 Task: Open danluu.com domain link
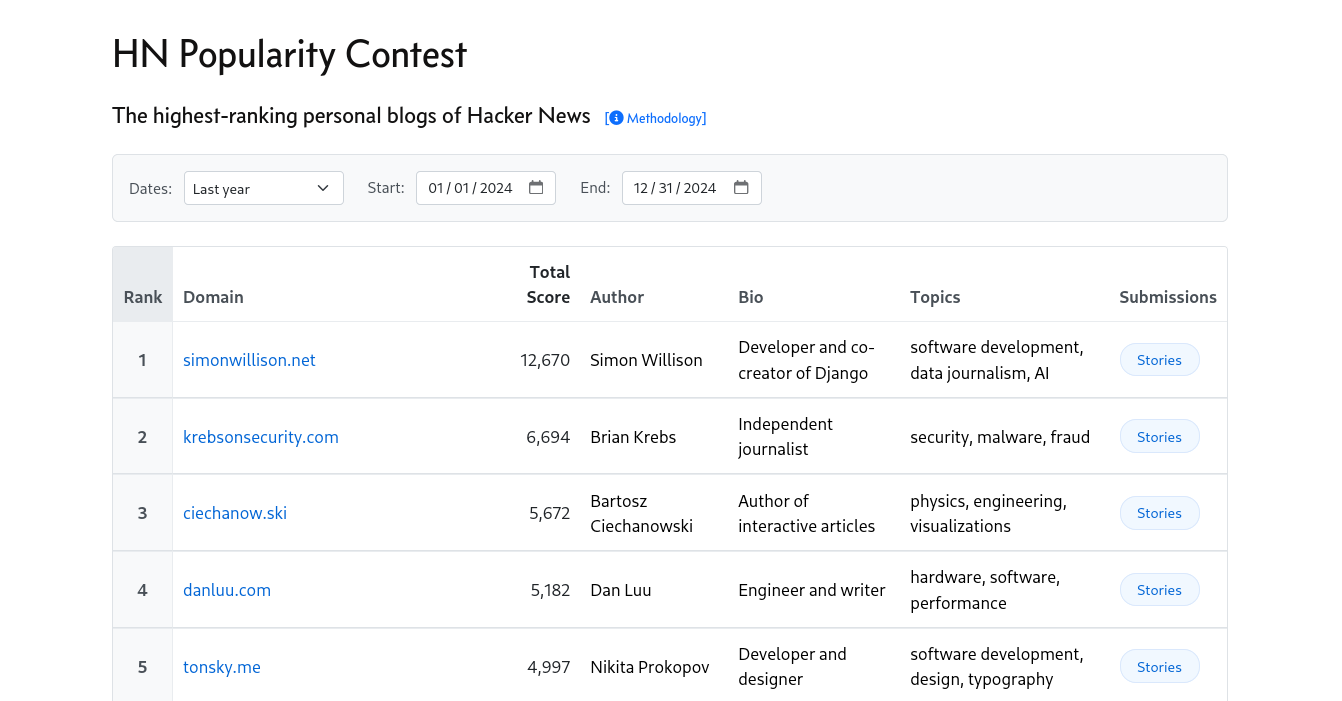(x=227, y=590)
